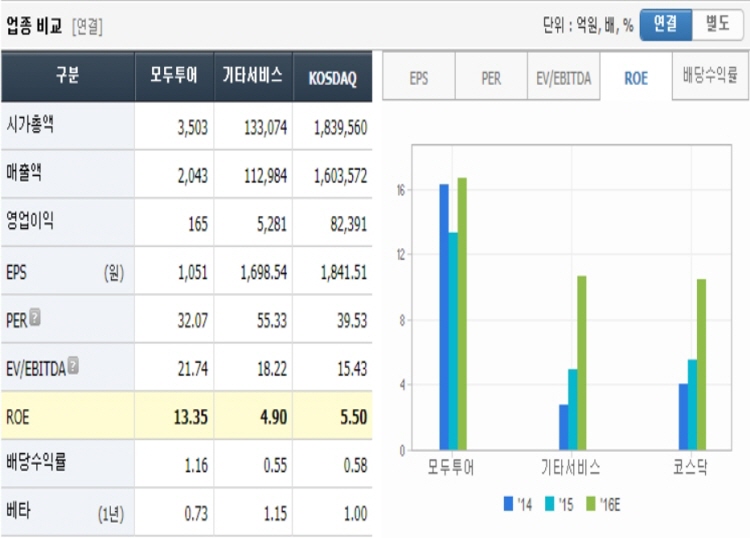The image size is (750, 538).
Task: Click the 기타서비스 chart axis label
Action: pos(570,467)
